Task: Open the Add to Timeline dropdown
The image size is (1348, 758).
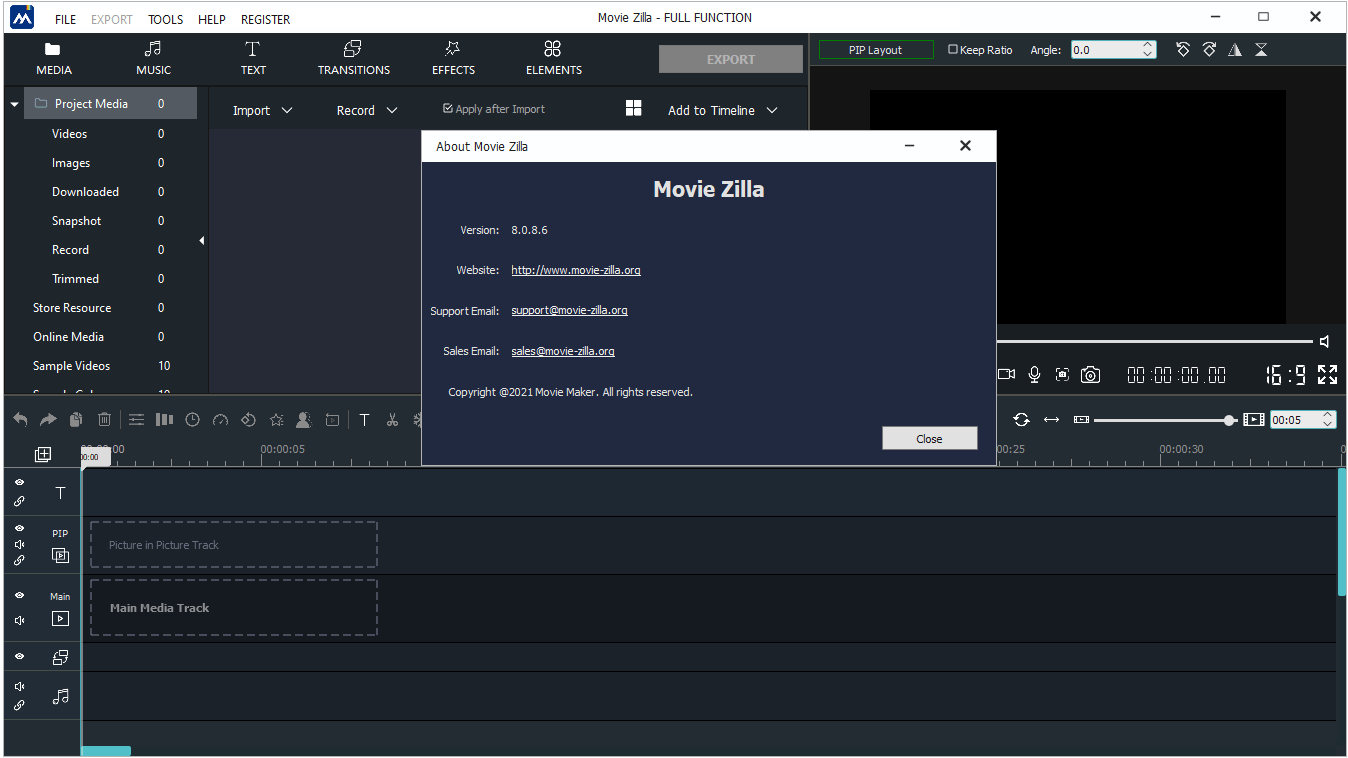Action: [x=722, y=110]
